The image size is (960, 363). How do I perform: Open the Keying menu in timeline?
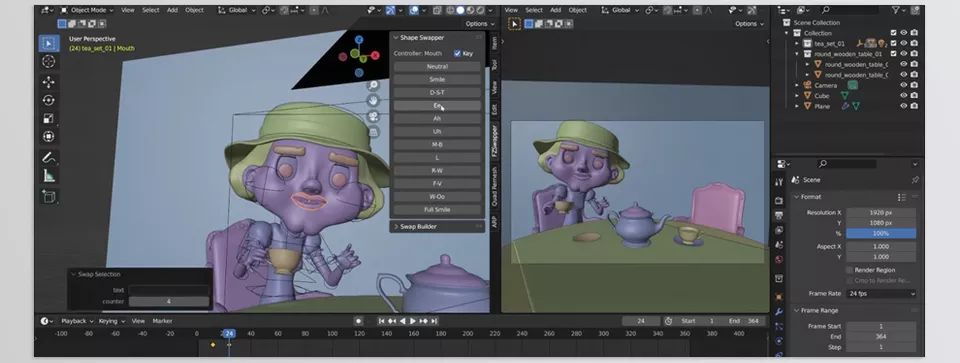(111, 321)
